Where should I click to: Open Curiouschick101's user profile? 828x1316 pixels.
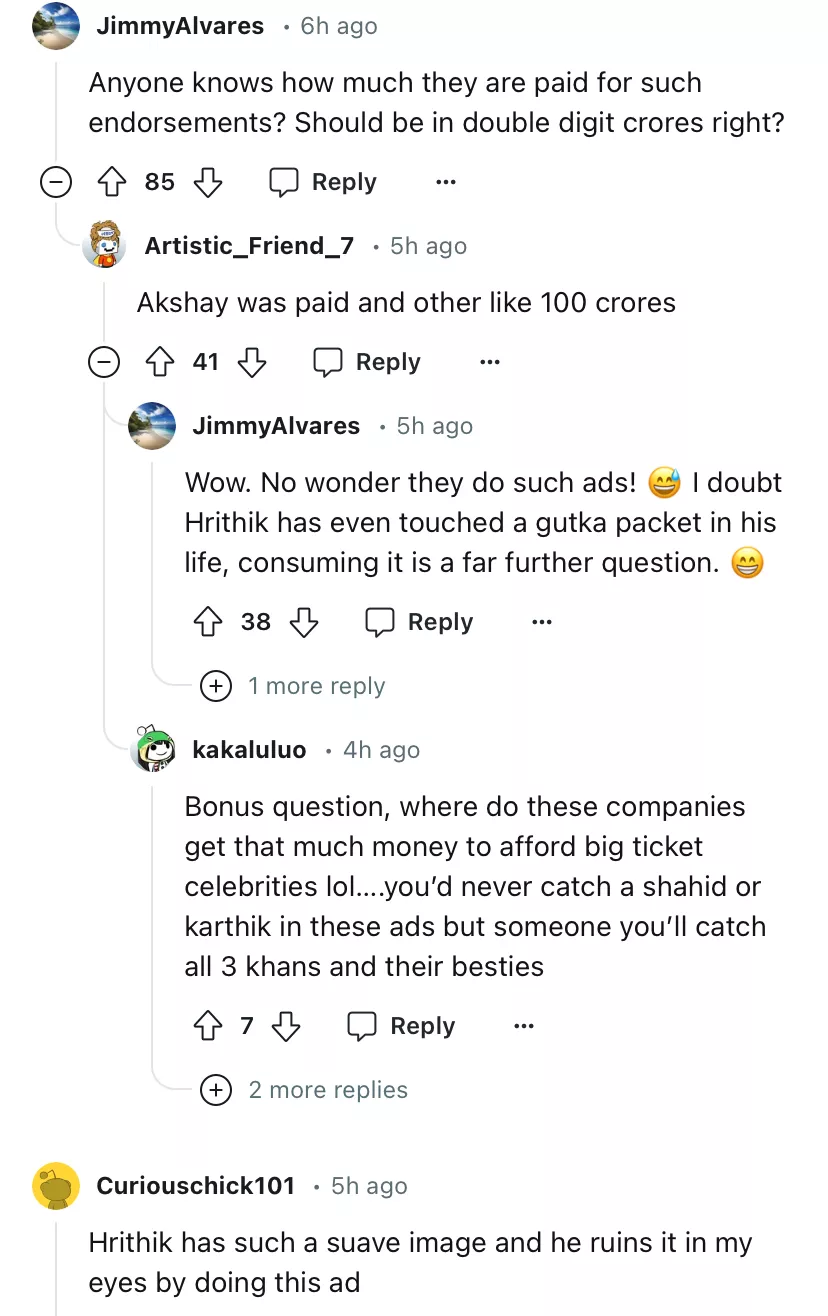195,1186
